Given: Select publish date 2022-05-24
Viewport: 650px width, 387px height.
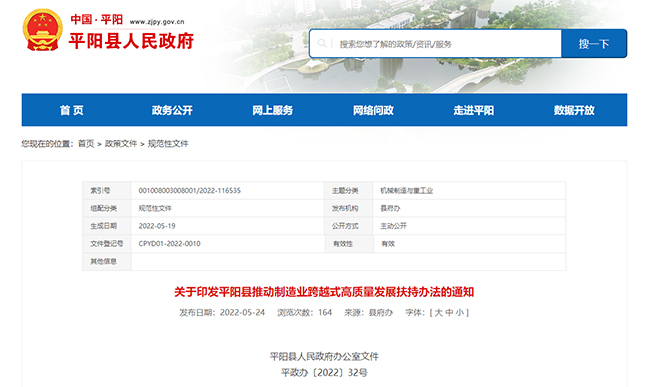Looking at the screenshot, I should 242,312.
